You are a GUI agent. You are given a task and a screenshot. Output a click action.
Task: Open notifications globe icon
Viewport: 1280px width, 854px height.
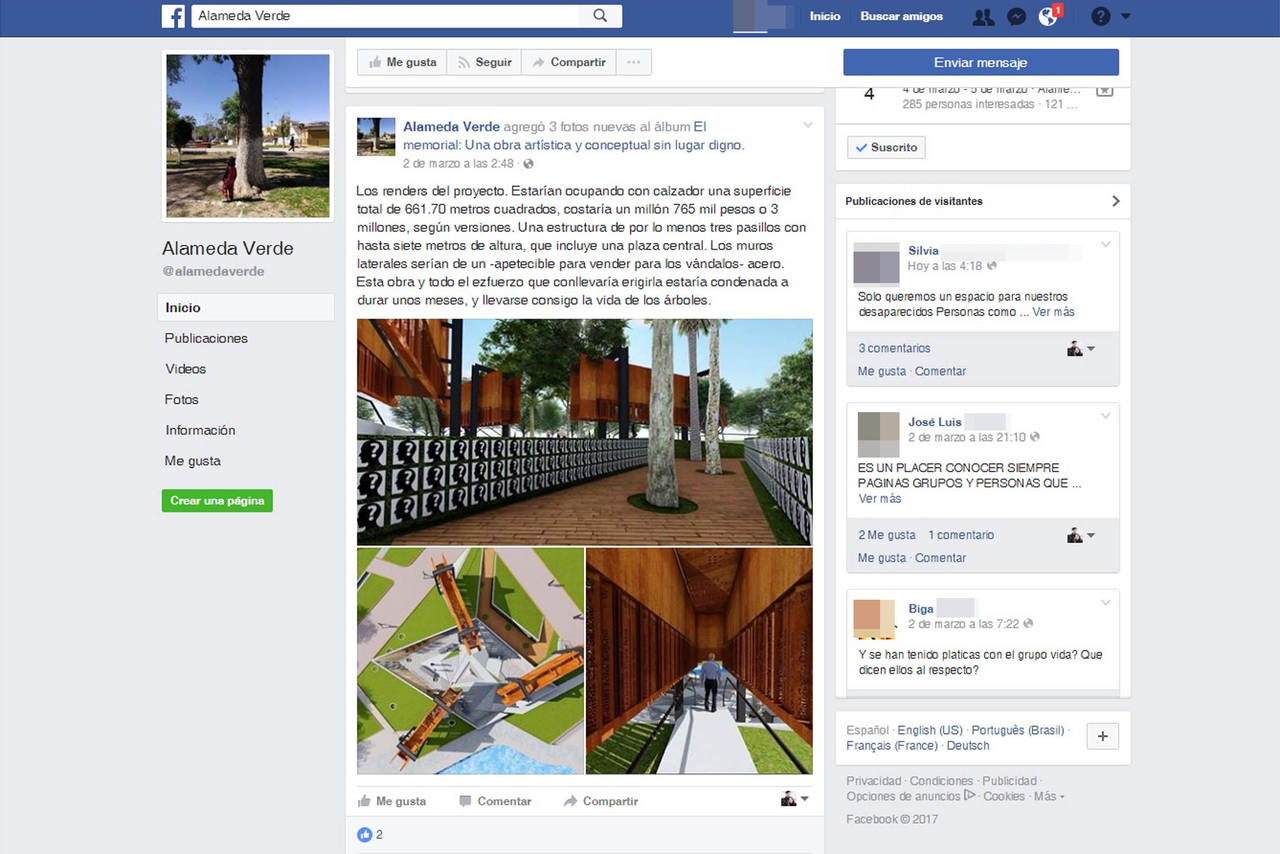point(1047,16)
